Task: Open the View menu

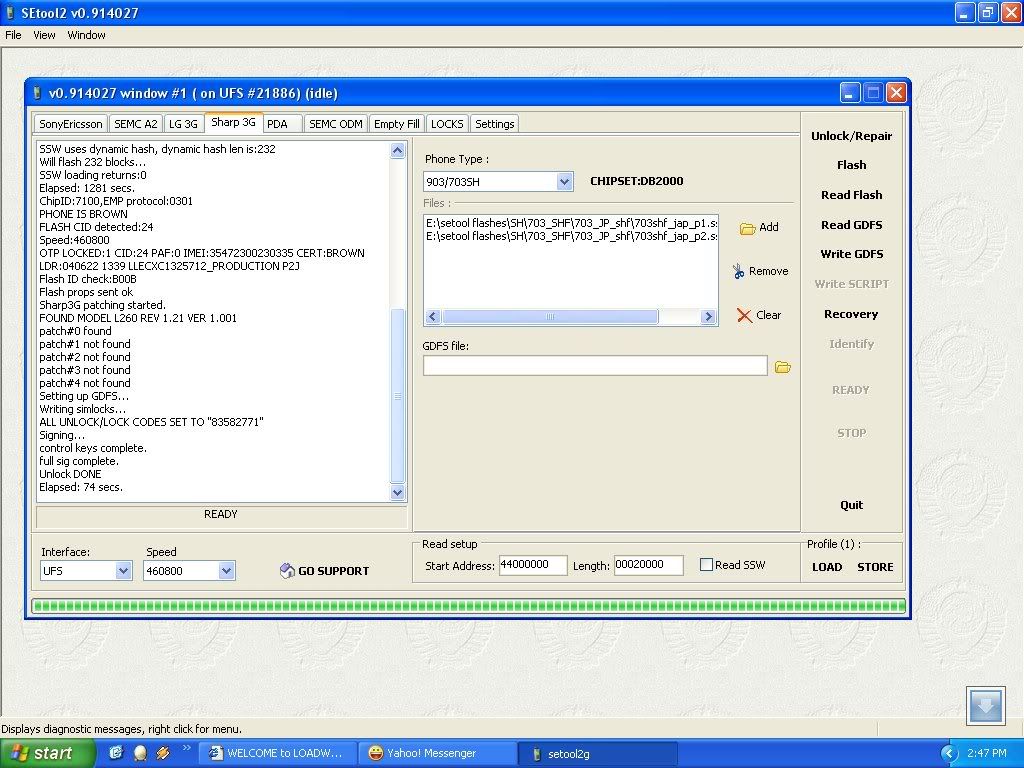Action: coord(44,35)
